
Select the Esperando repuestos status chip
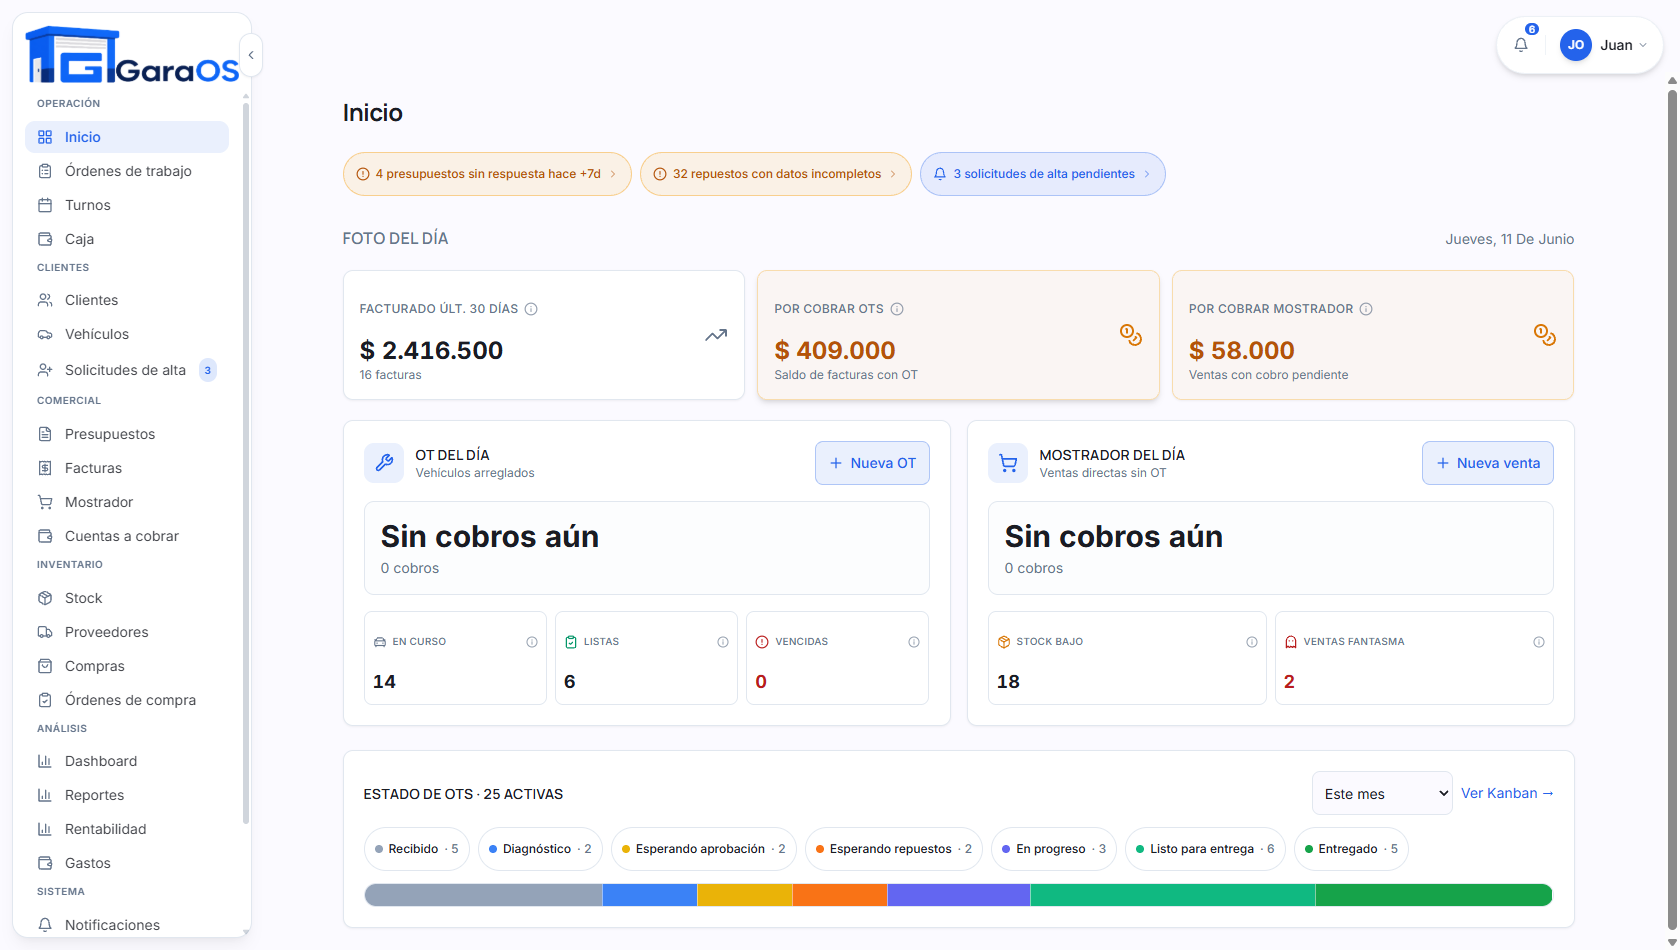click(894, 849)
